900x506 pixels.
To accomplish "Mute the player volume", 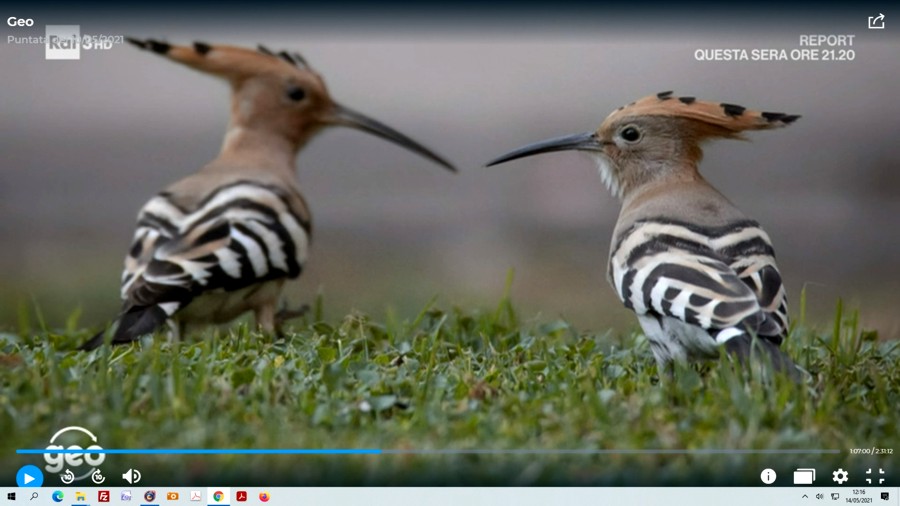I will tap(131, 477).
